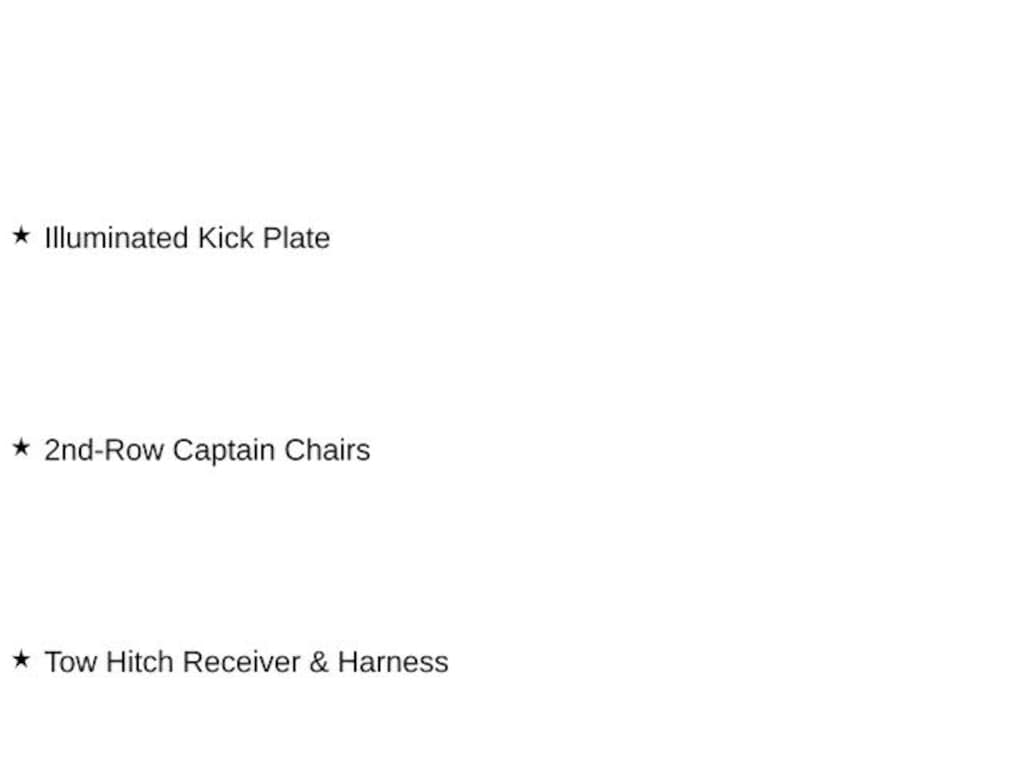Click the word Tow

[71, 662]
